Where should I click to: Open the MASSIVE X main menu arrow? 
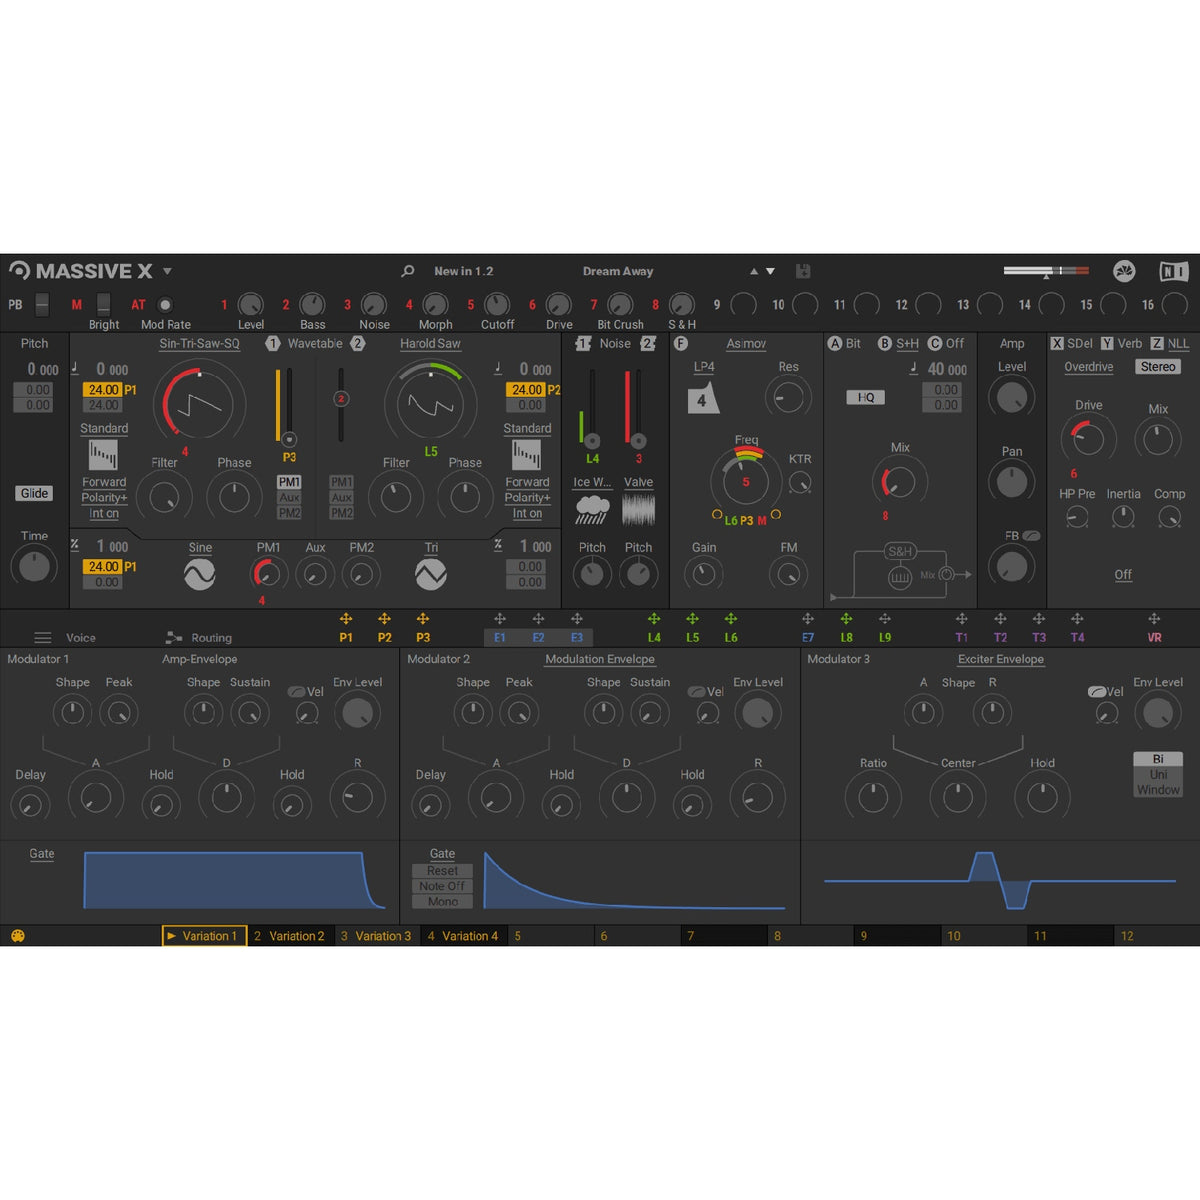167,271
